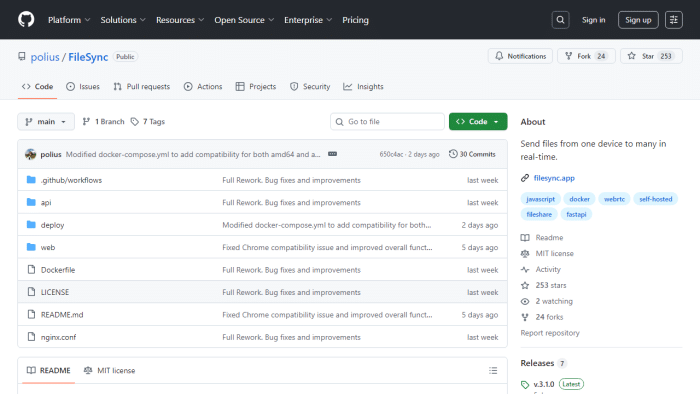This screenshot has height=394, width=700.
Task: Open the 30 Commits history
Action: point(472,154)
